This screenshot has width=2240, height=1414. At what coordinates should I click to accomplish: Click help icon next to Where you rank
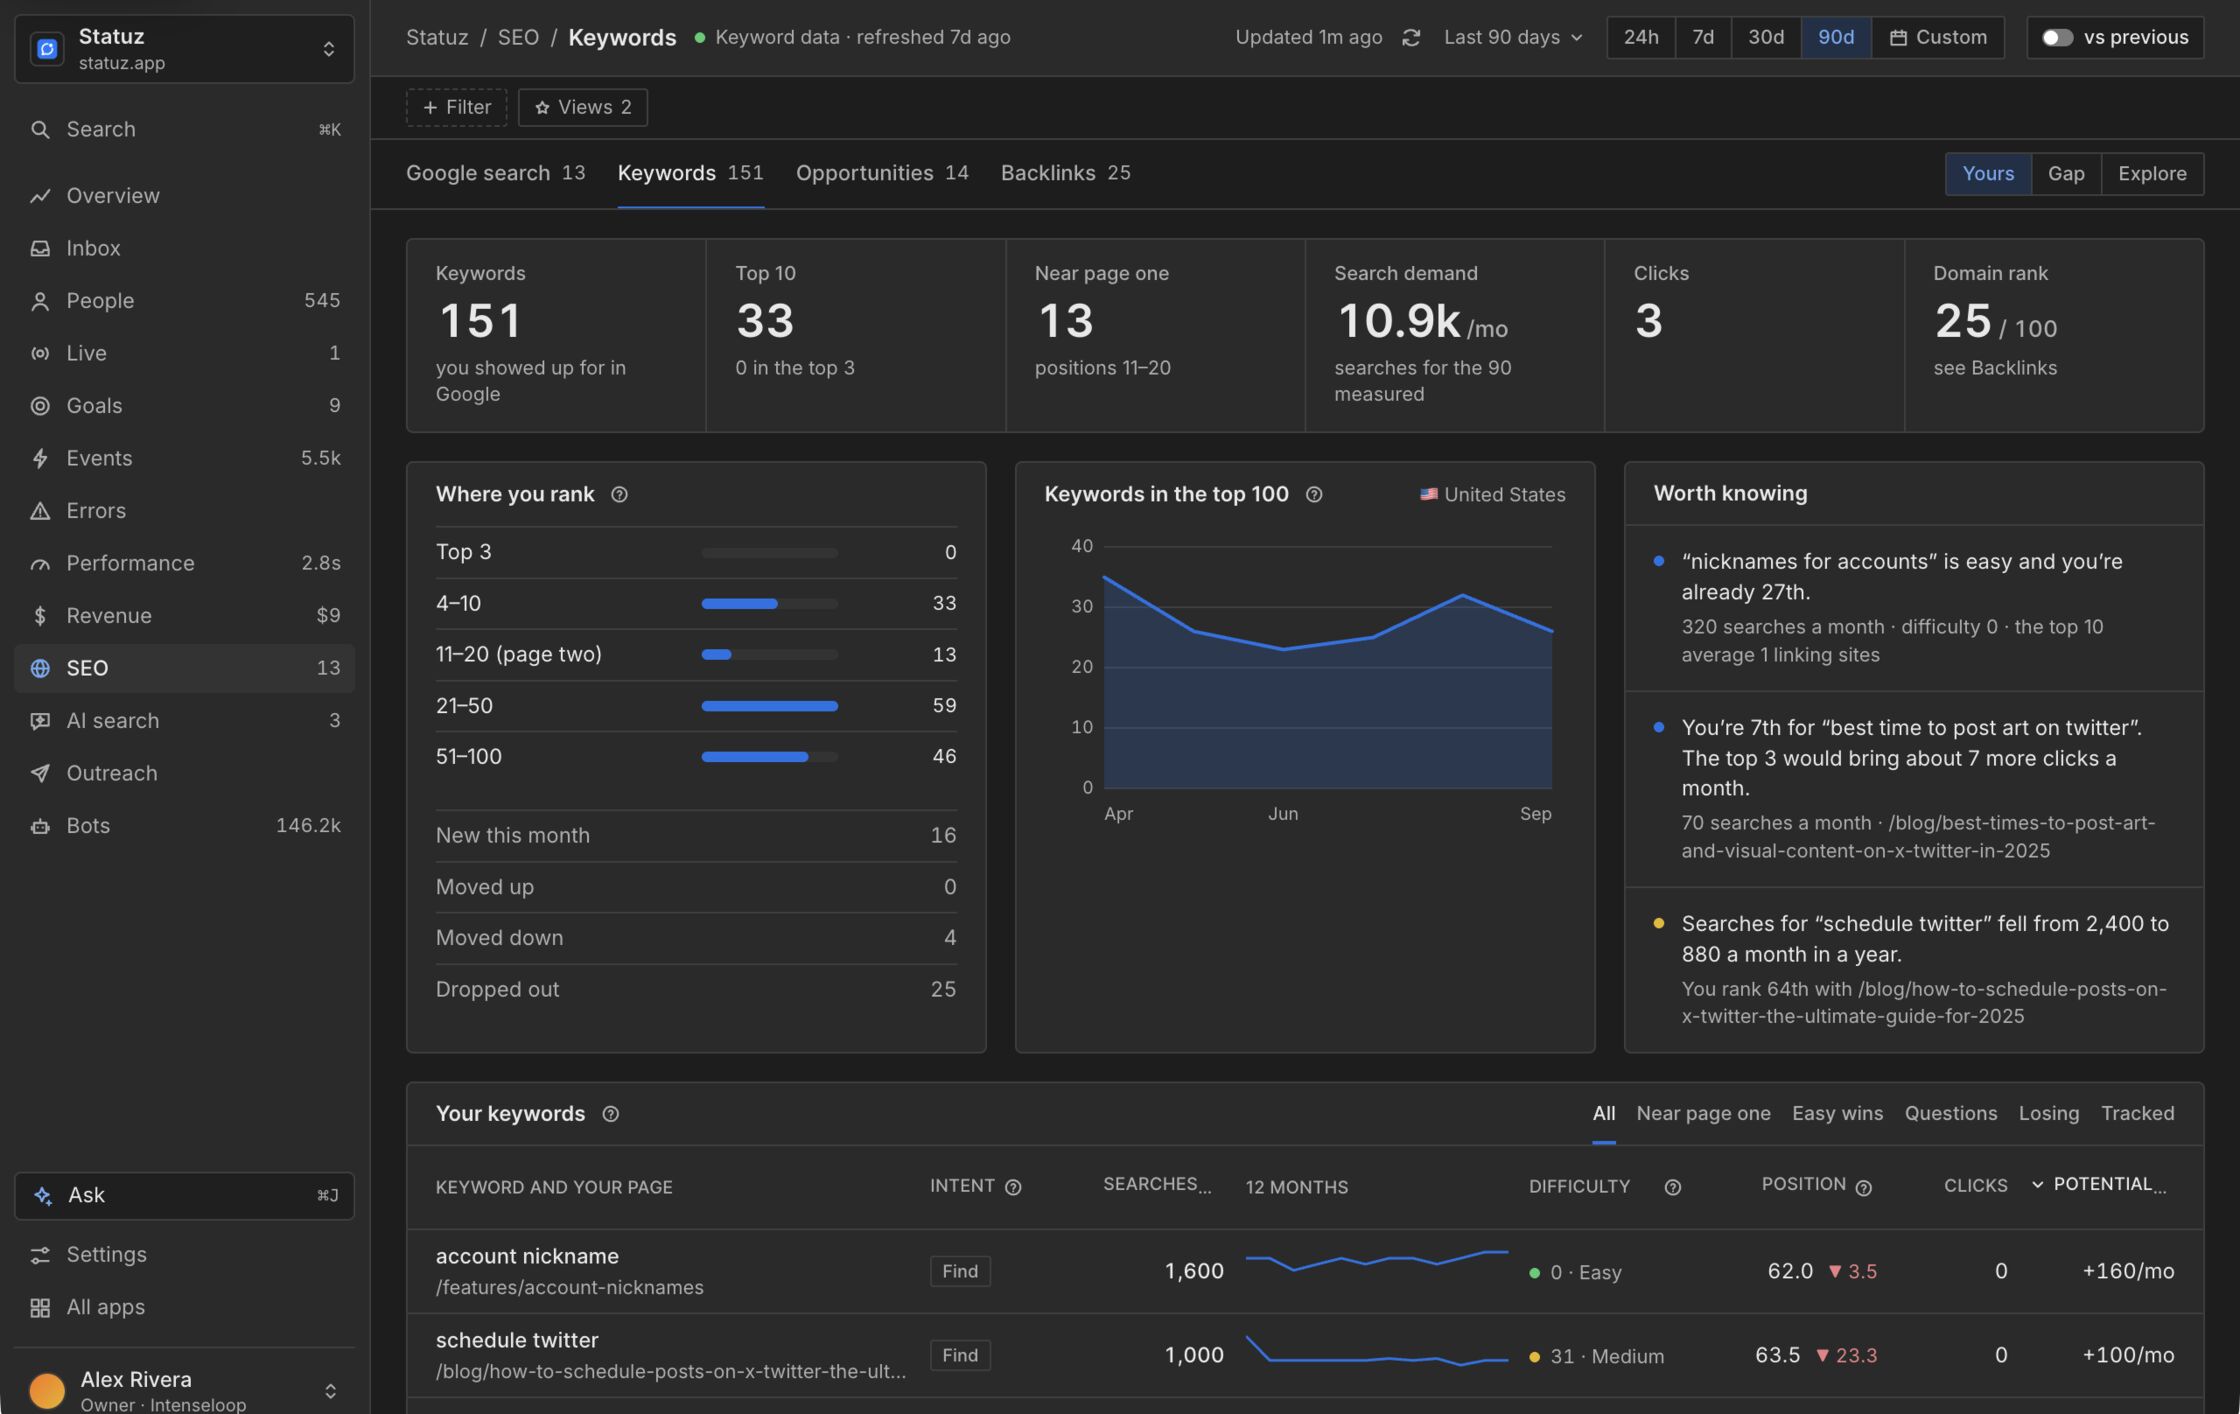619,495
